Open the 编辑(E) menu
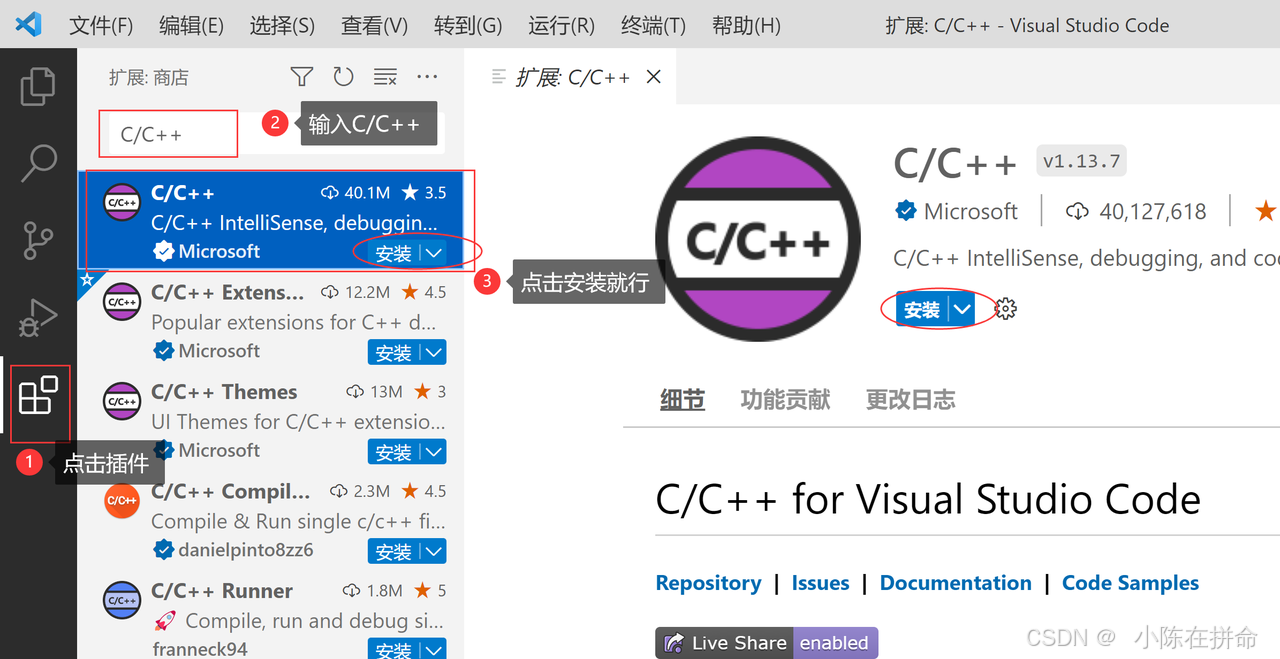The height and width of the screenshot is (659, 1280). (191, 26)
